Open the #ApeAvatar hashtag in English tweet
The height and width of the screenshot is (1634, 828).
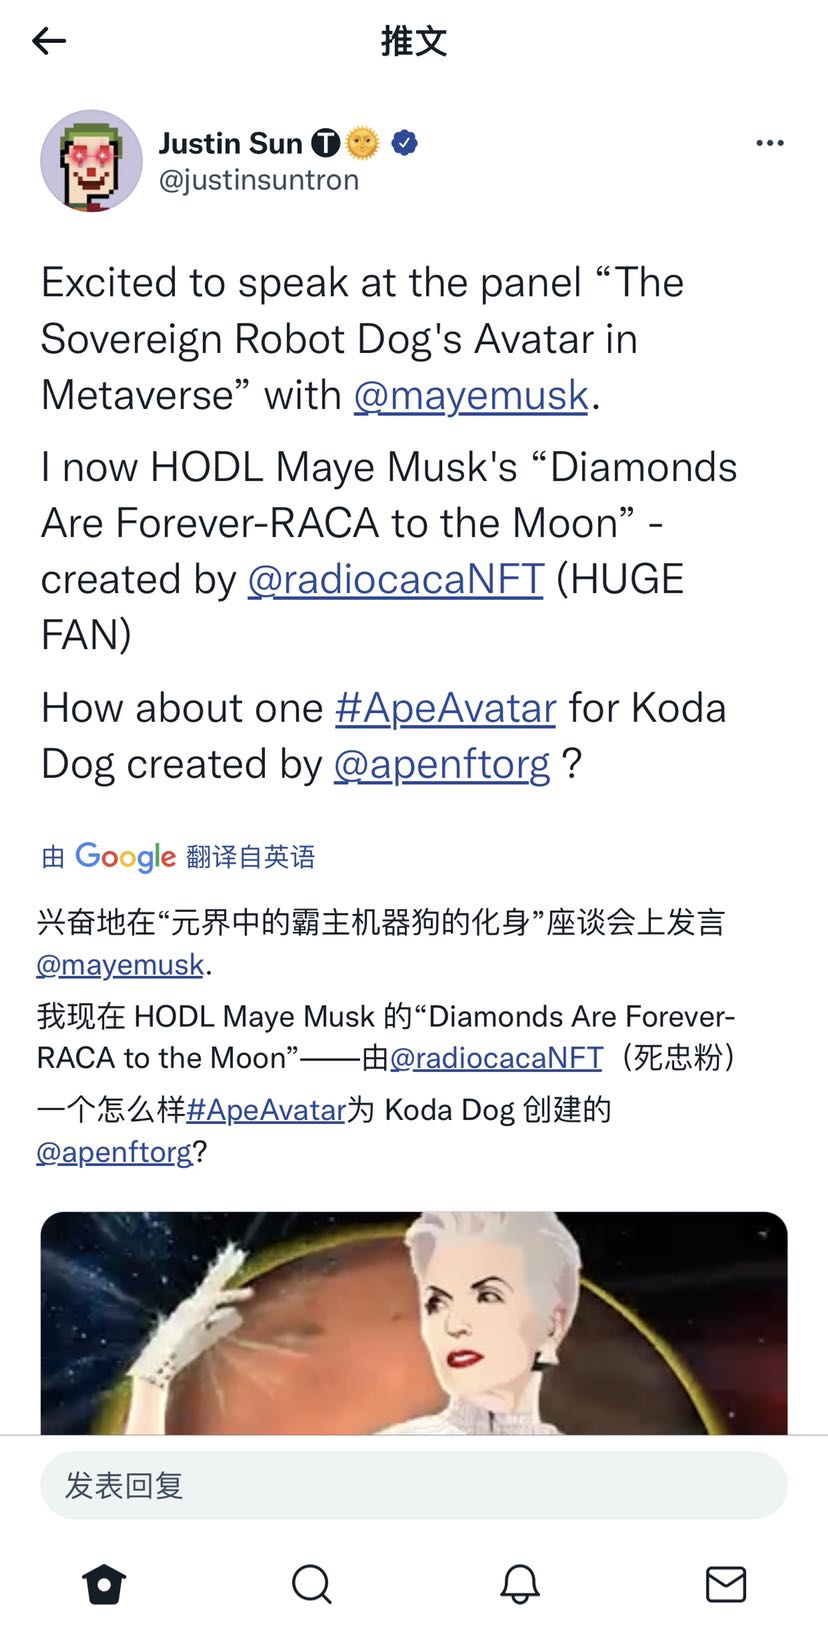[x=446, y=708]
